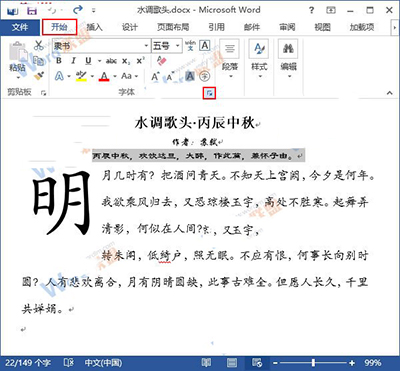Toggle superscript x²
The height and width of the screenshot is (371, 400).
coord(140,61)
